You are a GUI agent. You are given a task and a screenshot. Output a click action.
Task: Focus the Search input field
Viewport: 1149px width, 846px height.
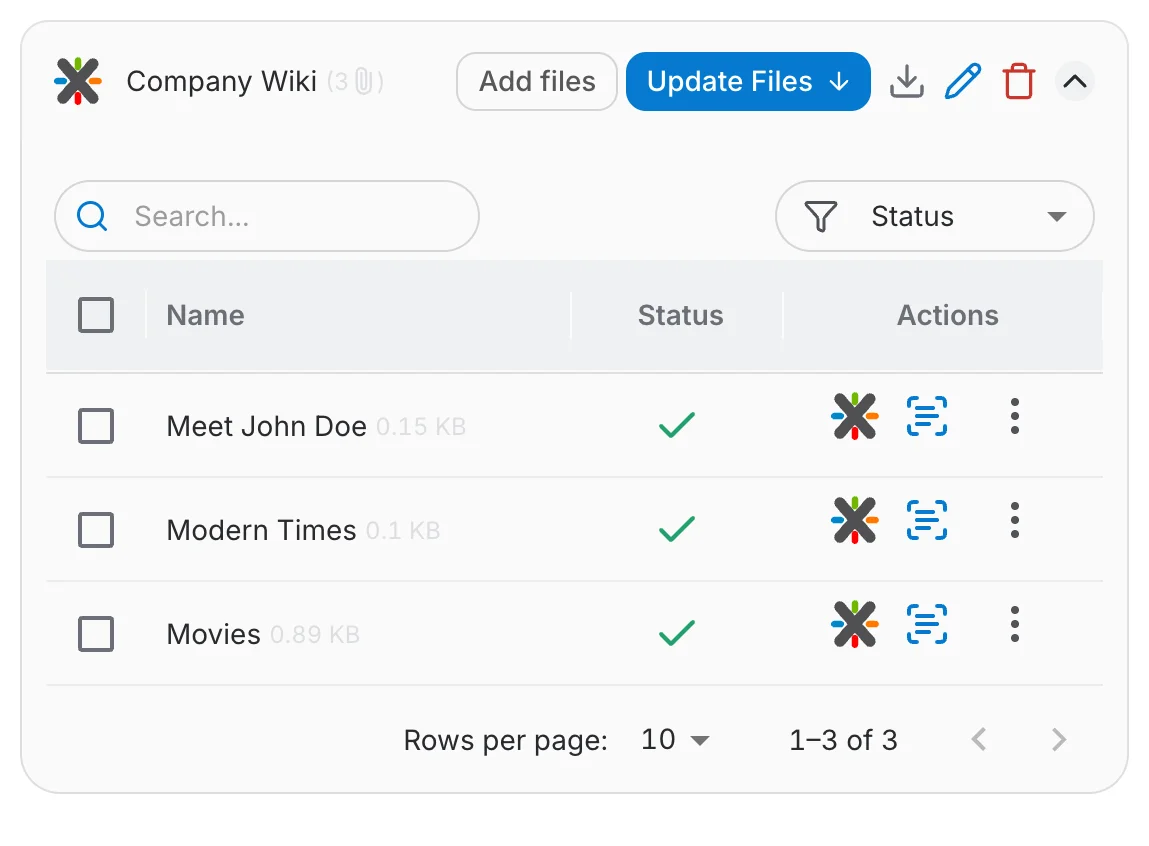(267, 216)
